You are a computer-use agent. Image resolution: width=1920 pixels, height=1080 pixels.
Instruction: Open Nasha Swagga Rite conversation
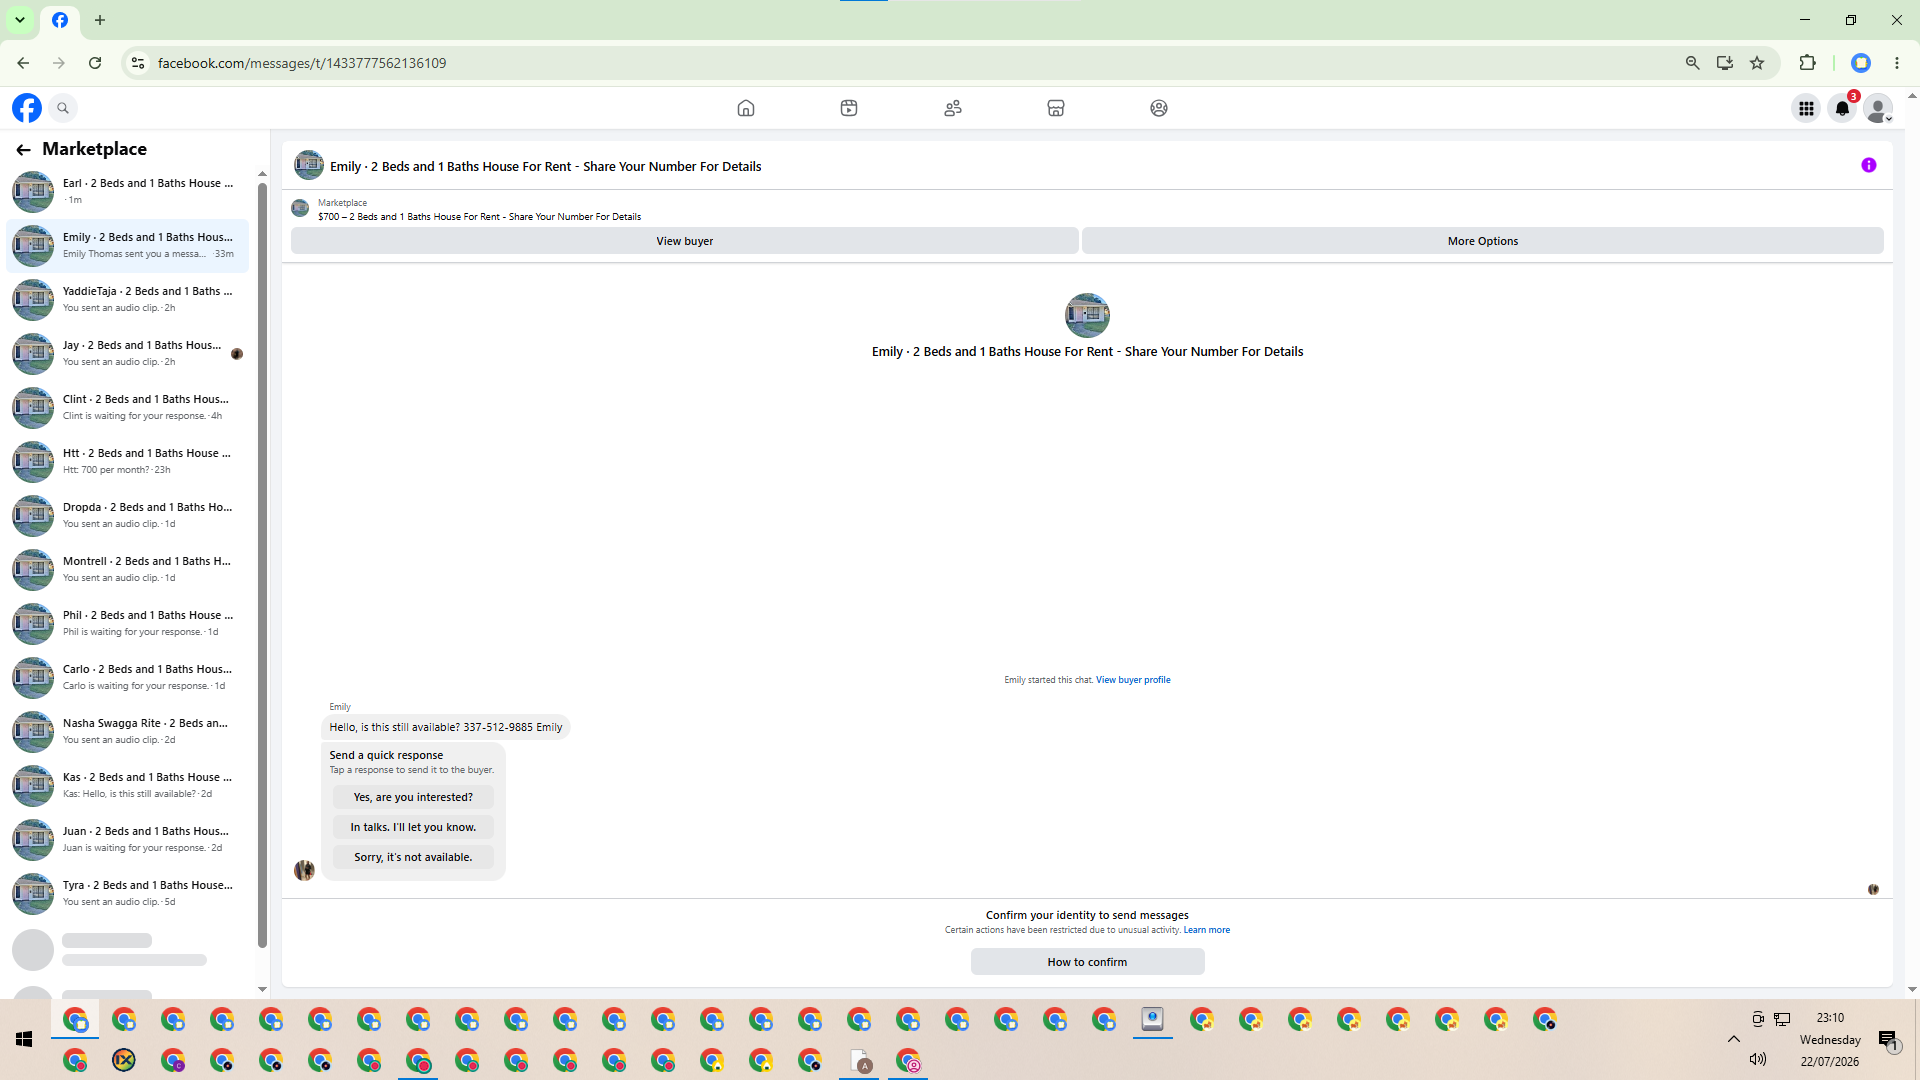(128, 732)
